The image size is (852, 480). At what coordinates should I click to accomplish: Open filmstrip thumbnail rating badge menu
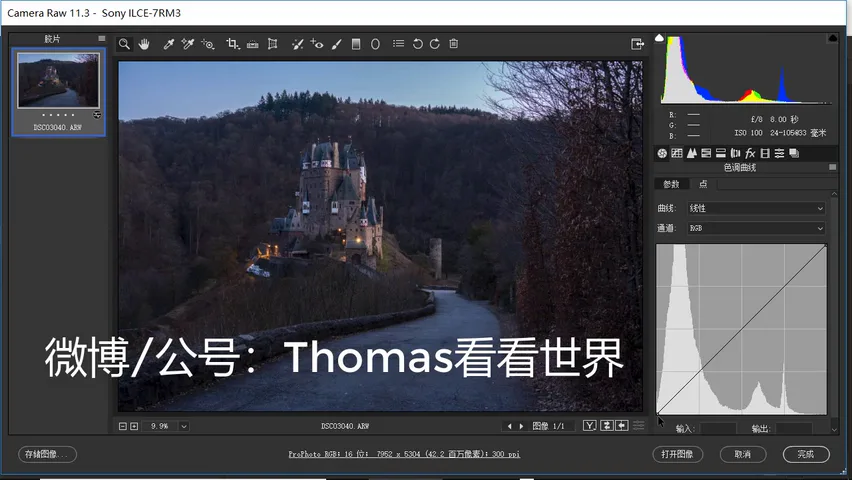pyautogui.click(x=97, y=114)
